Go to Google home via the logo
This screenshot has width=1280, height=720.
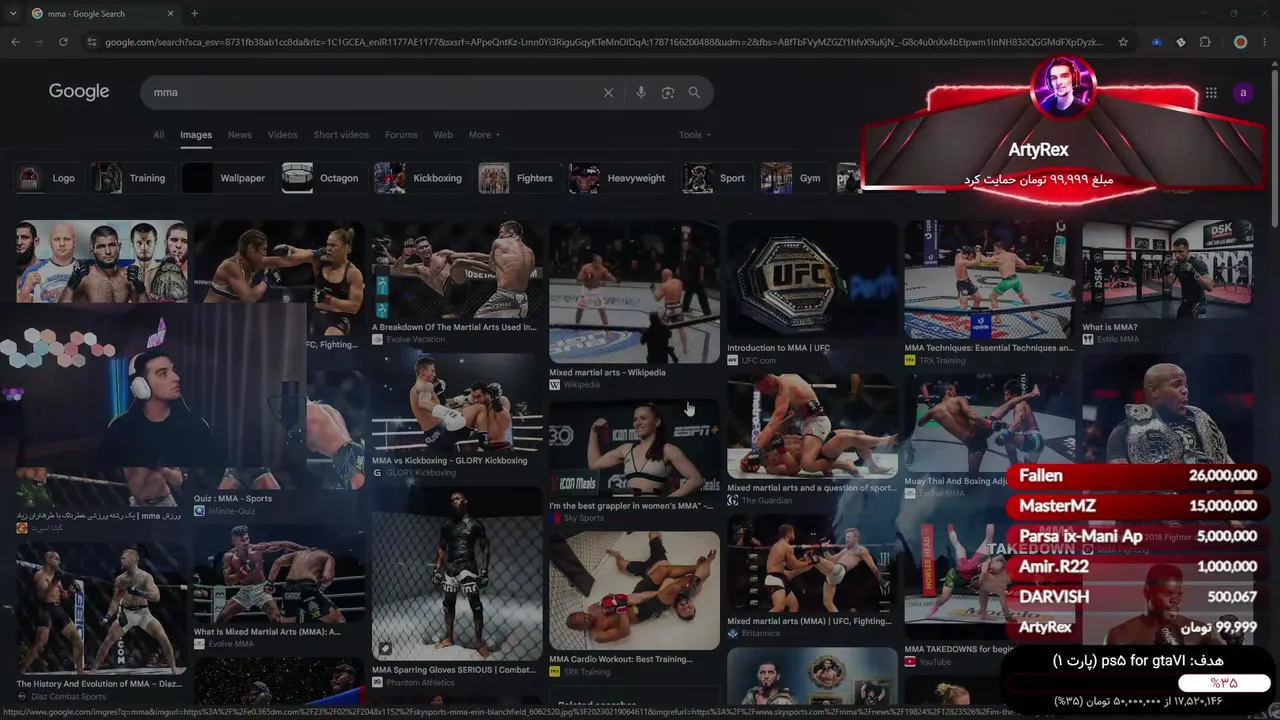click(79, 92)
